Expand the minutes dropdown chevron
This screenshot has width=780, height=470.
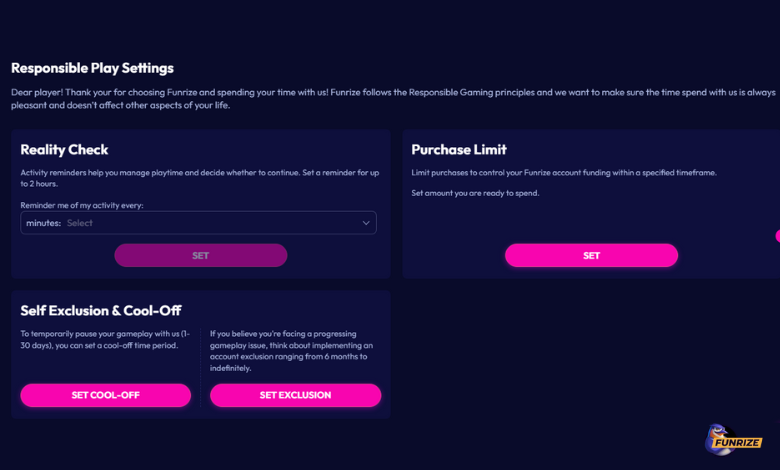(x=366, y=223)
